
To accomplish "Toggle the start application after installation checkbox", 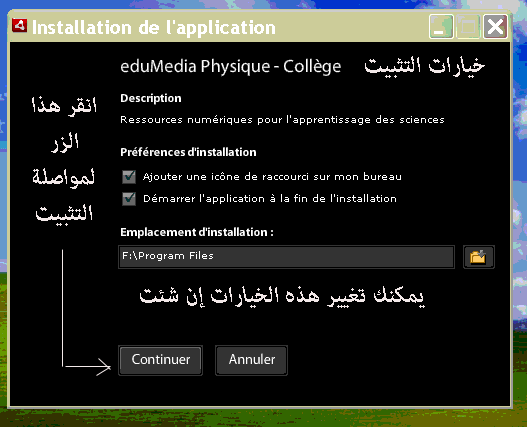I will coord(129,199).
